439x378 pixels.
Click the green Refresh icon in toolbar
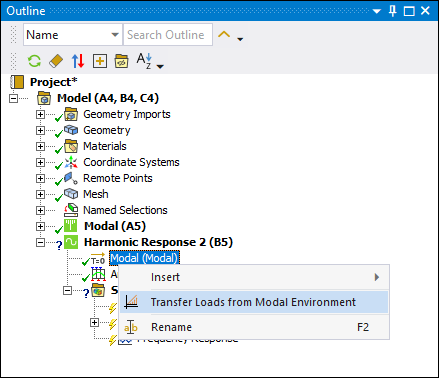[x=34, y=61]
